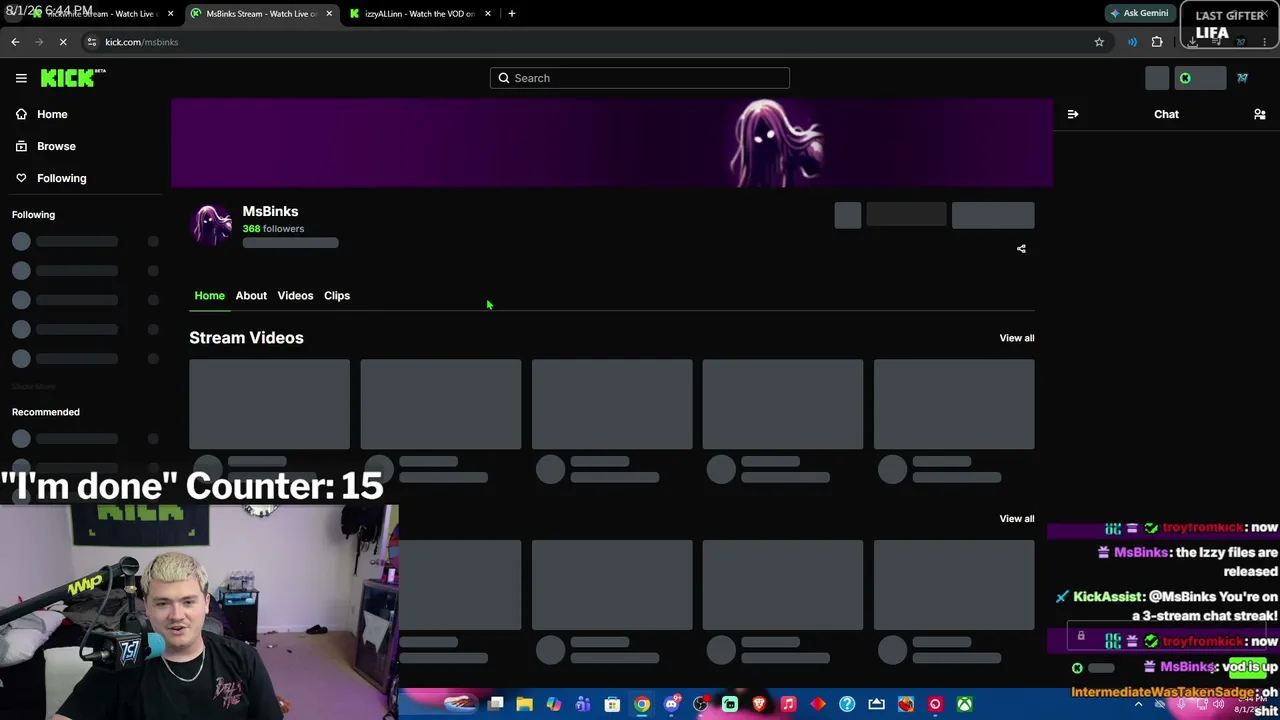Click the purple MsBinks channel banner
Image resolution: width=1280 pixels, height=720 pixels.
[612, 143]
